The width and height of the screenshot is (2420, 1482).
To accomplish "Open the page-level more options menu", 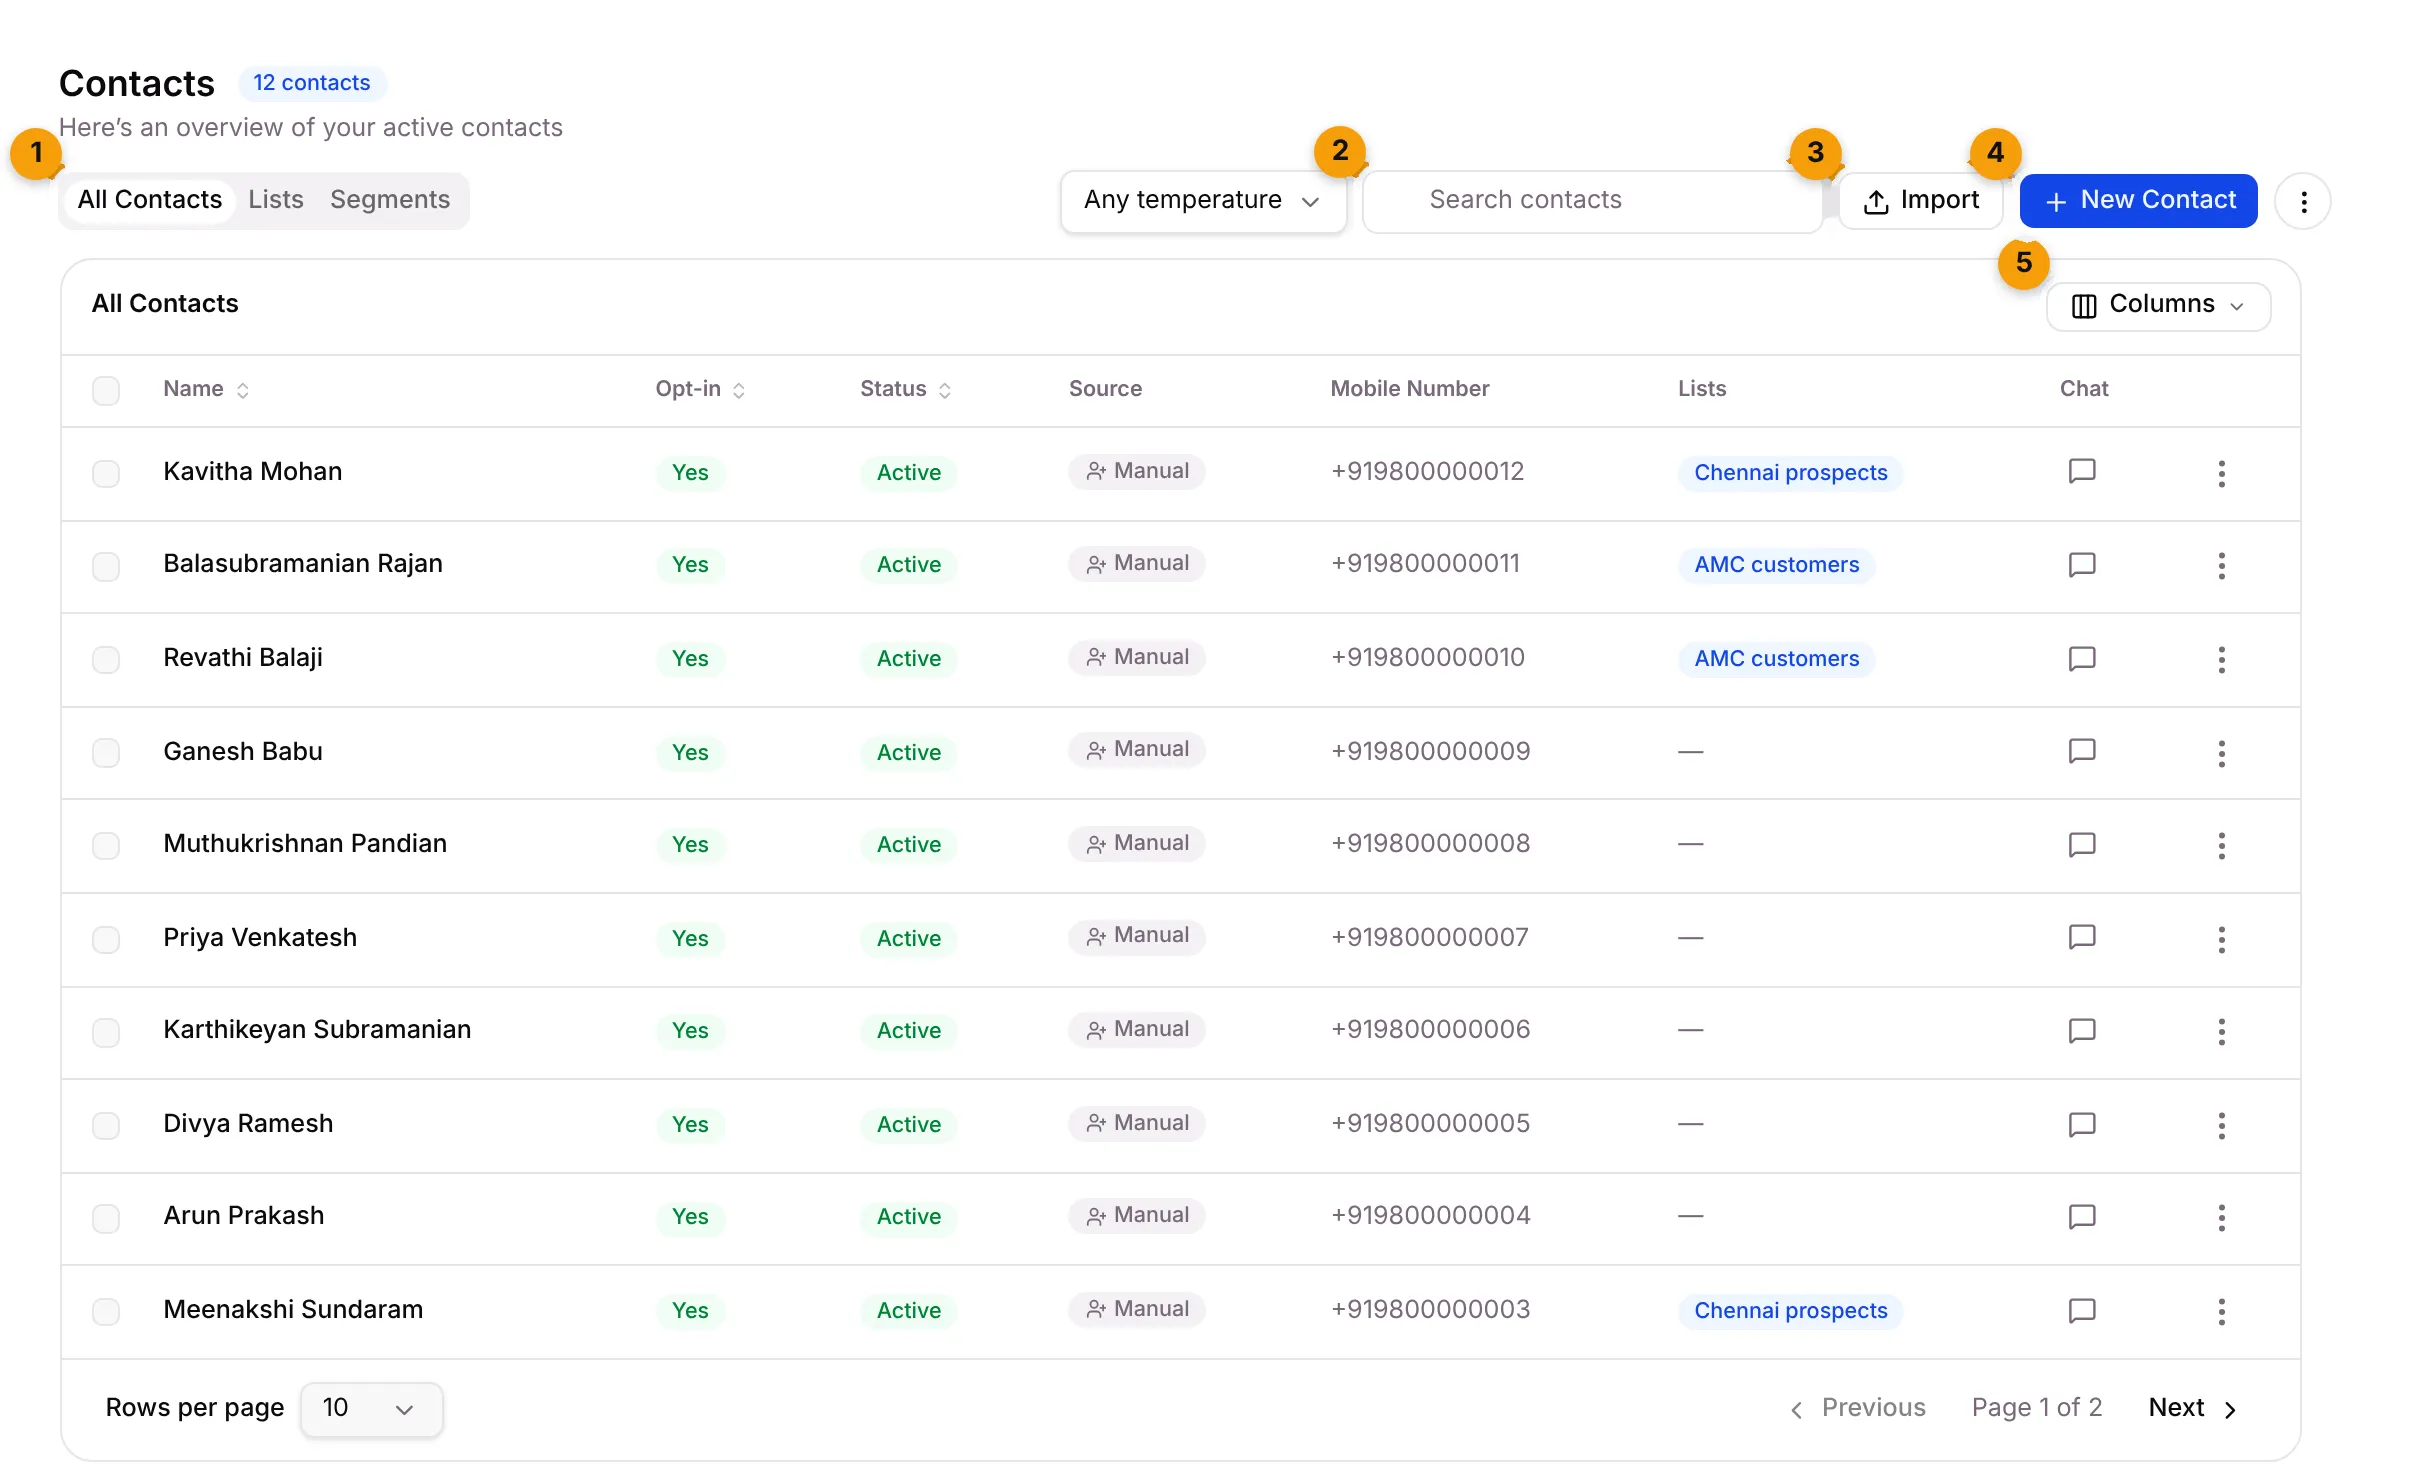I will tap(2303, 202).
